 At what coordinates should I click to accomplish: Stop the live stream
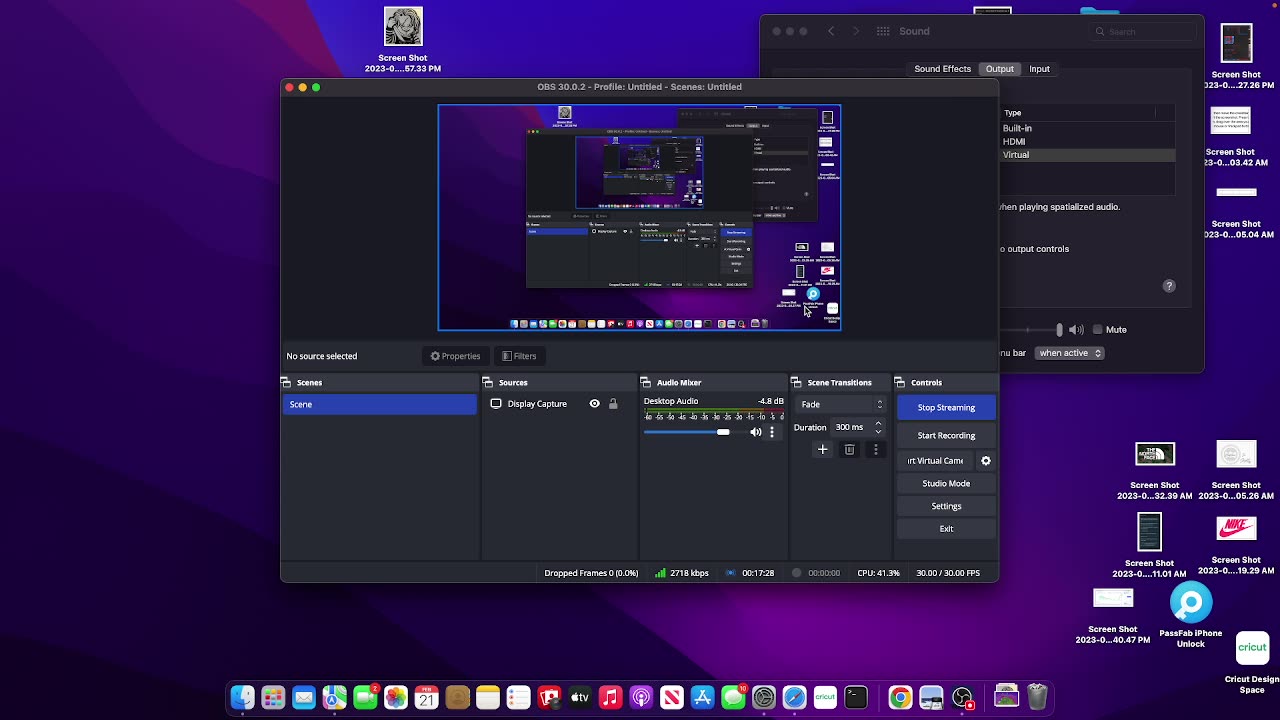[x=946, y=407]
